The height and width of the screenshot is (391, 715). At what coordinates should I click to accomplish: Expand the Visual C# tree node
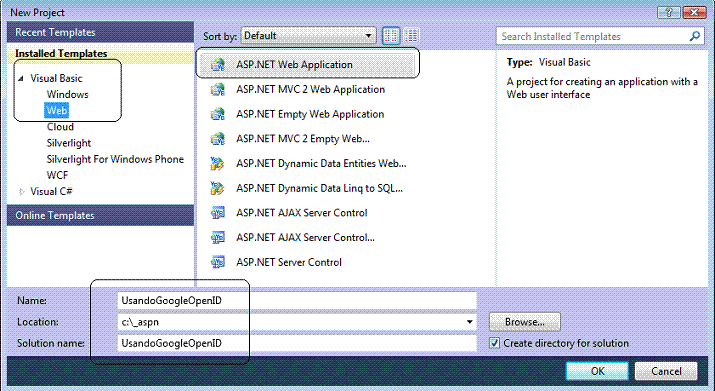pyautogui.click(x=21, y=192)
